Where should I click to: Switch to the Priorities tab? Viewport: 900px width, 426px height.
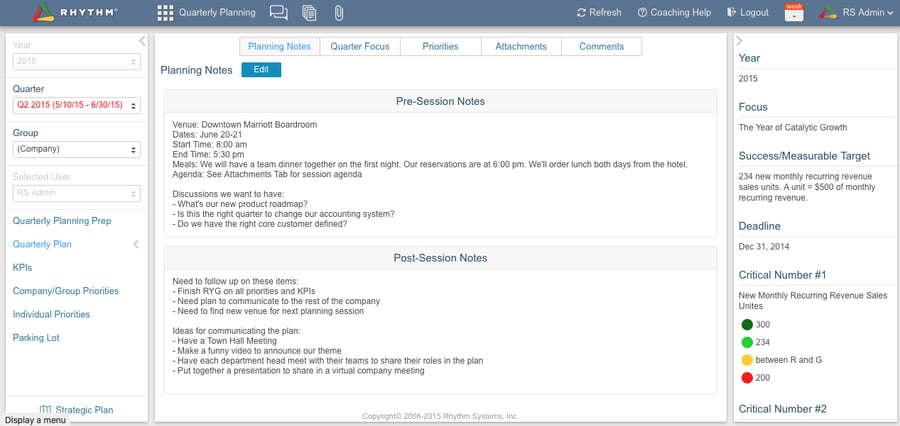click(x=440, y=46)
